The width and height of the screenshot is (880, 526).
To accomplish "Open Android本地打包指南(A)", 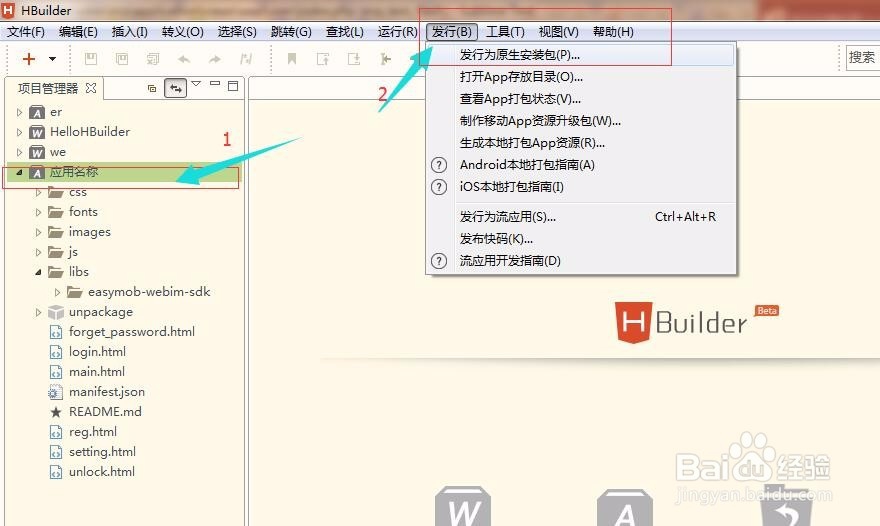I will 581,164.
